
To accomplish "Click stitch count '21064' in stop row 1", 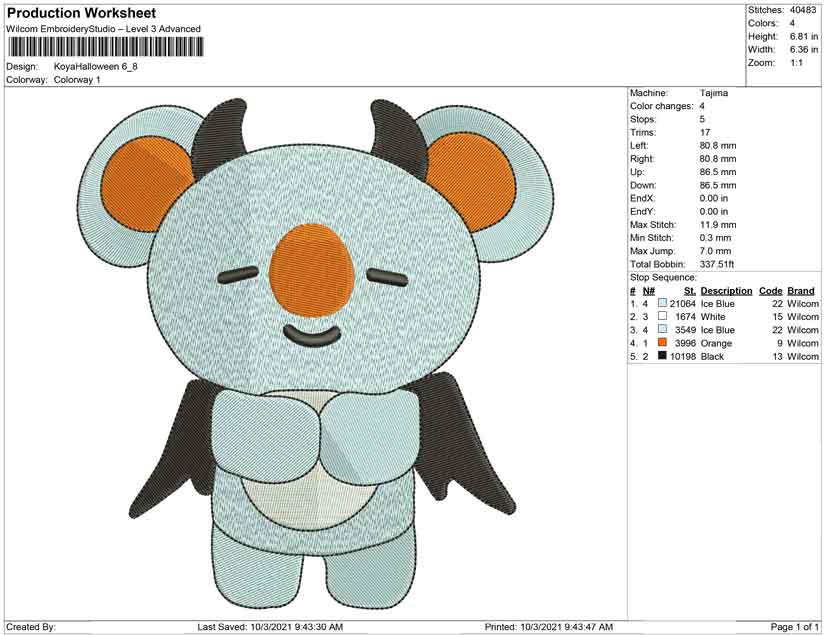I will pos(682,304).
